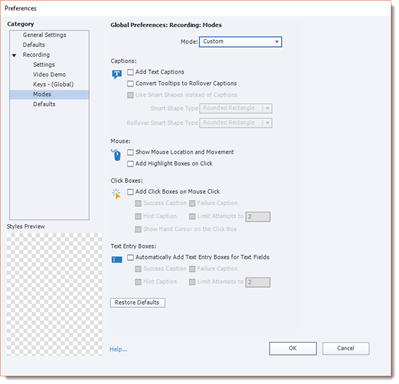Toggle Limit Attempts under Click Boxes
Screen dimensions: 399x384
(192, 217)
